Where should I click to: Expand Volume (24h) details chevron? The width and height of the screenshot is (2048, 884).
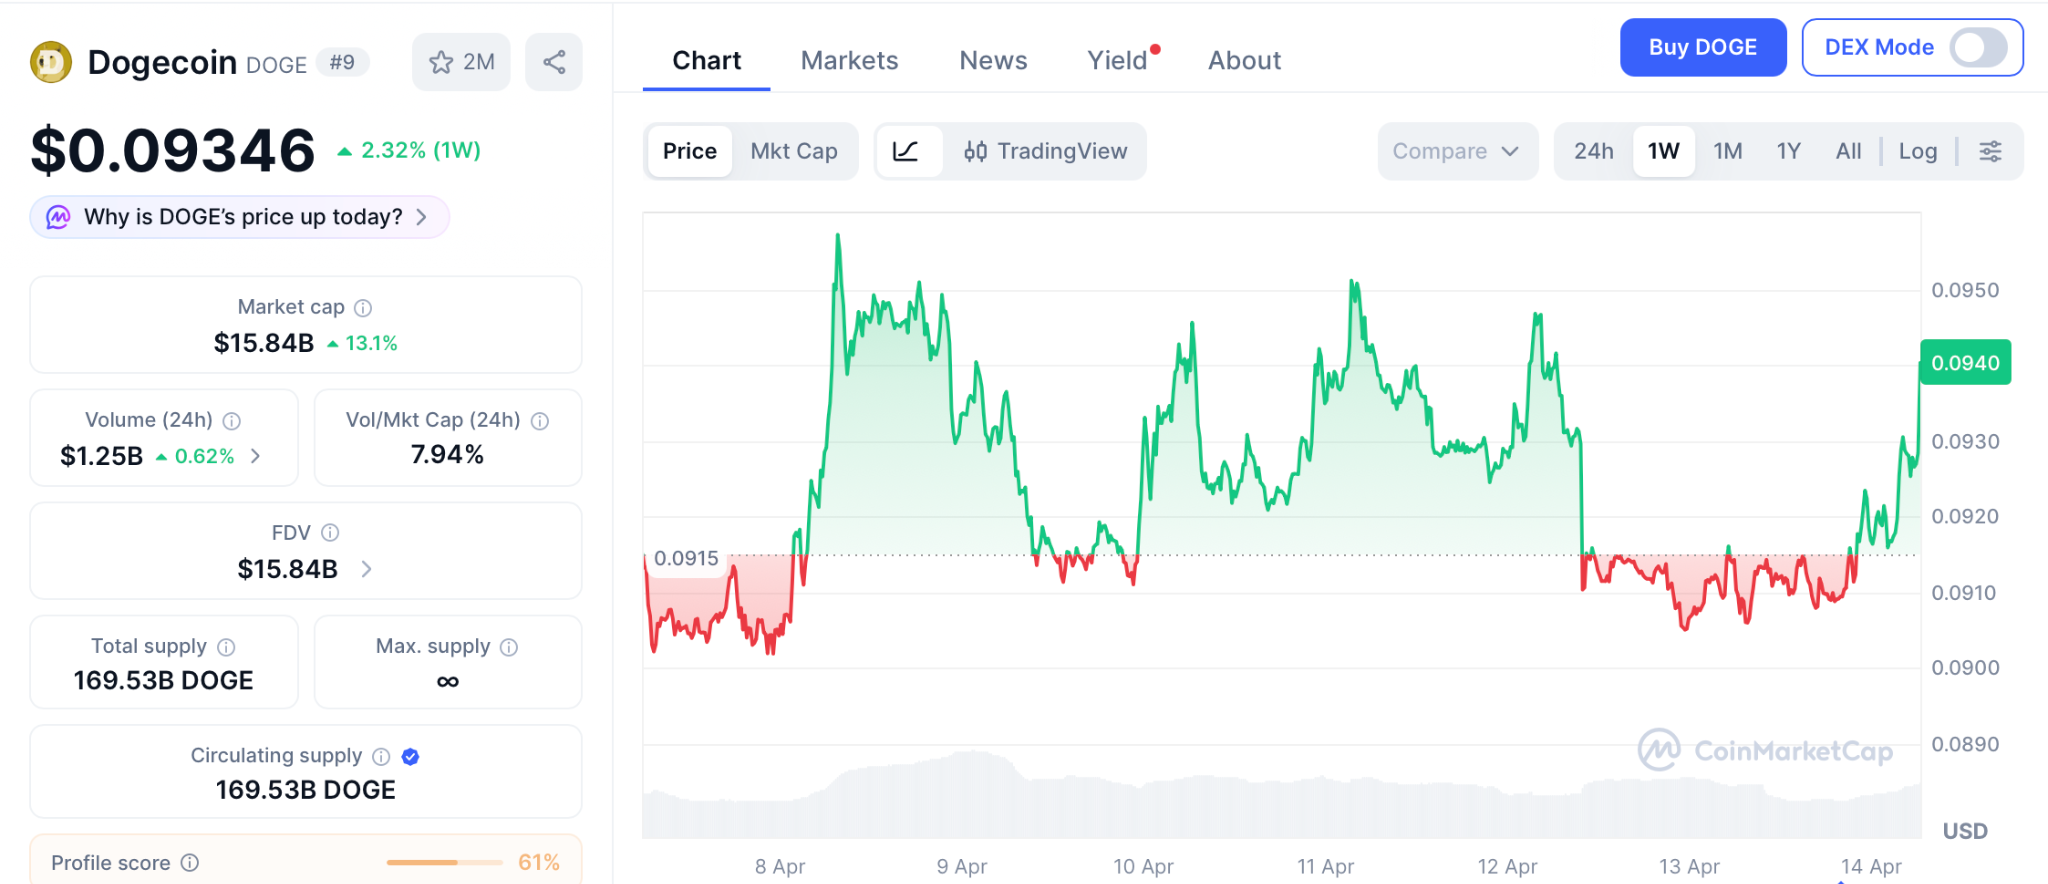pos(256,456)
